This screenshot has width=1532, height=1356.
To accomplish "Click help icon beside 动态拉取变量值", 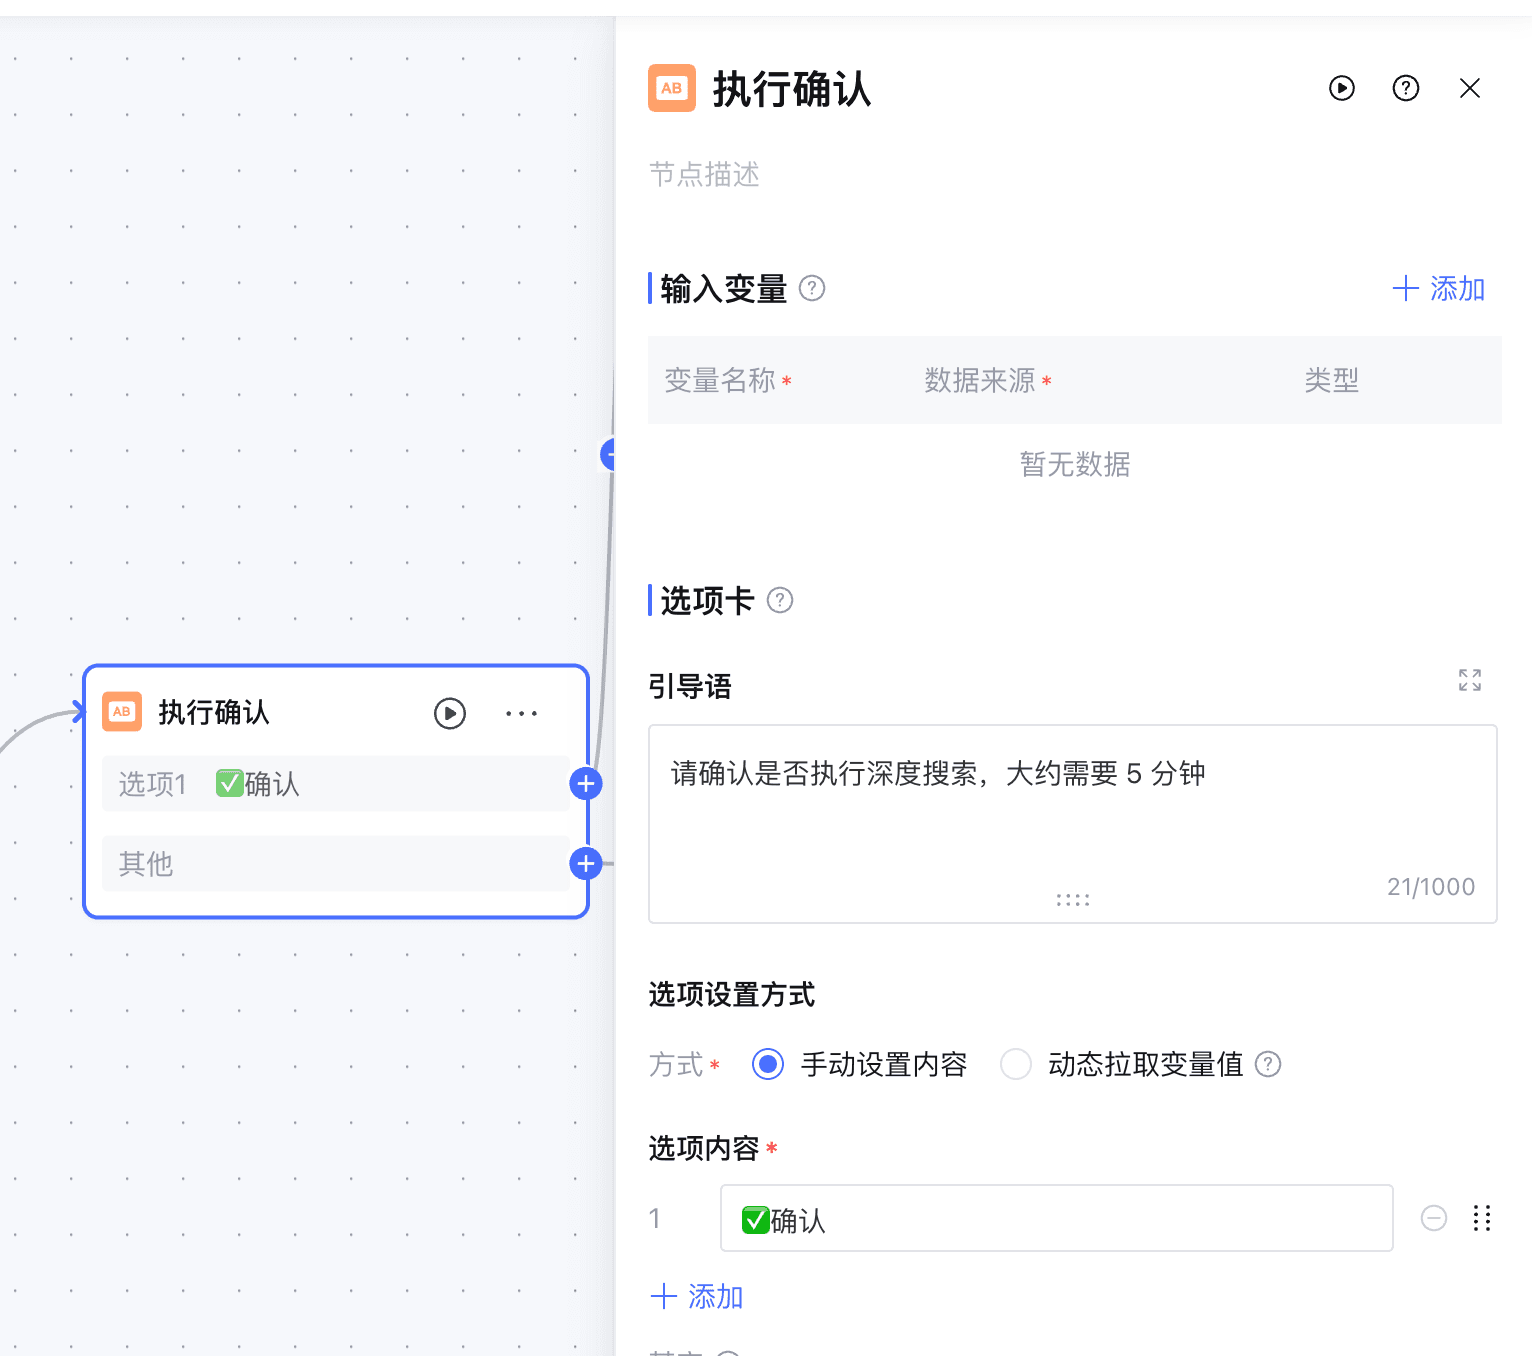I will point(1268,1064).
